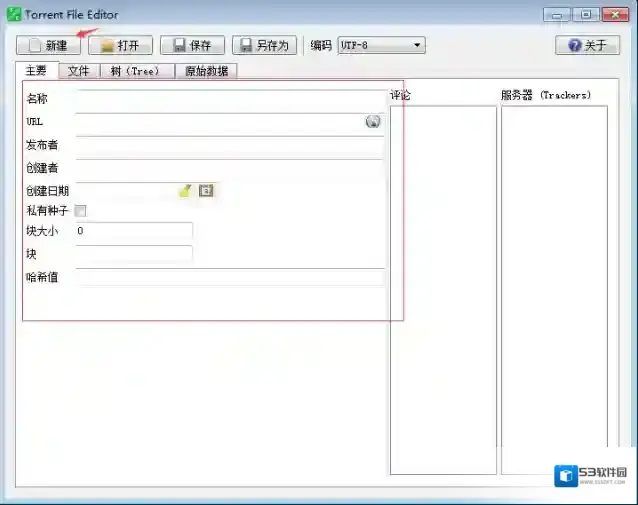The image size is (638, 505).
Task: Toggle the 私有种子 private torrent checkbox
Action: [x=81, y=211]
